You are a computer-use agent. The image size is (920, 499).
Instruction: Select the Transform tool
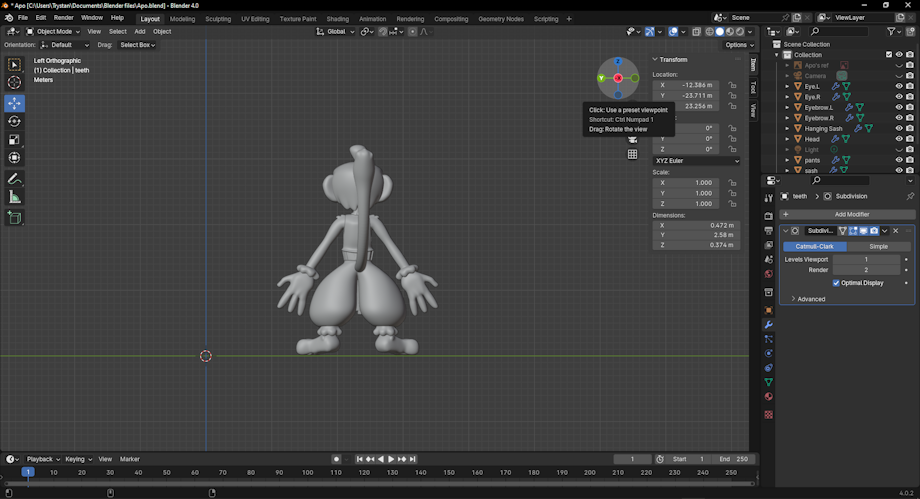coord(15,158)
